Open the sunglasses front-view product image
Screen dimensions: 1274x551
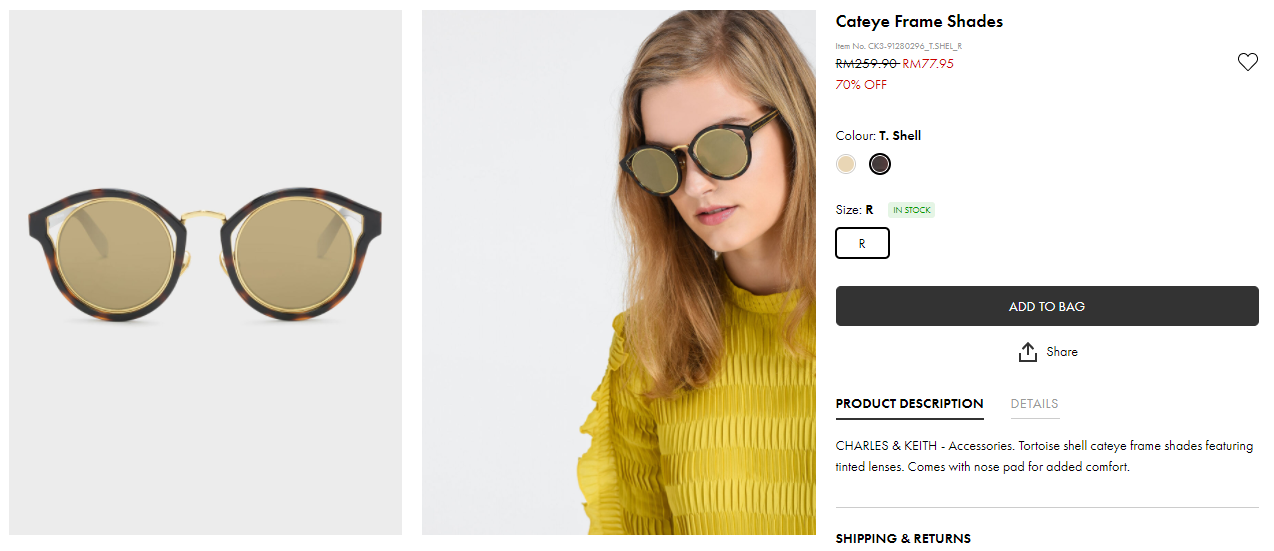pyautogui.click(x=205, y=272)
